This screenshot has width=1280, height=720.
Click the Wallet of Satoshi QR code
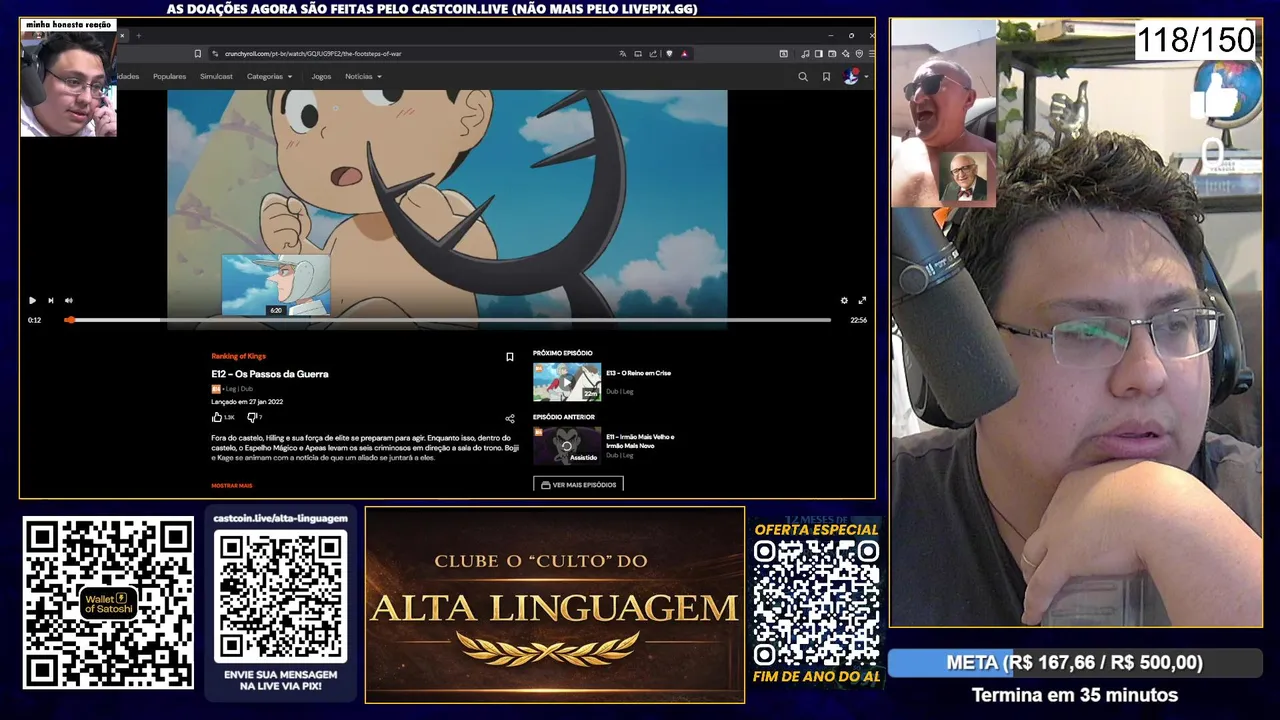pos(108,603)
